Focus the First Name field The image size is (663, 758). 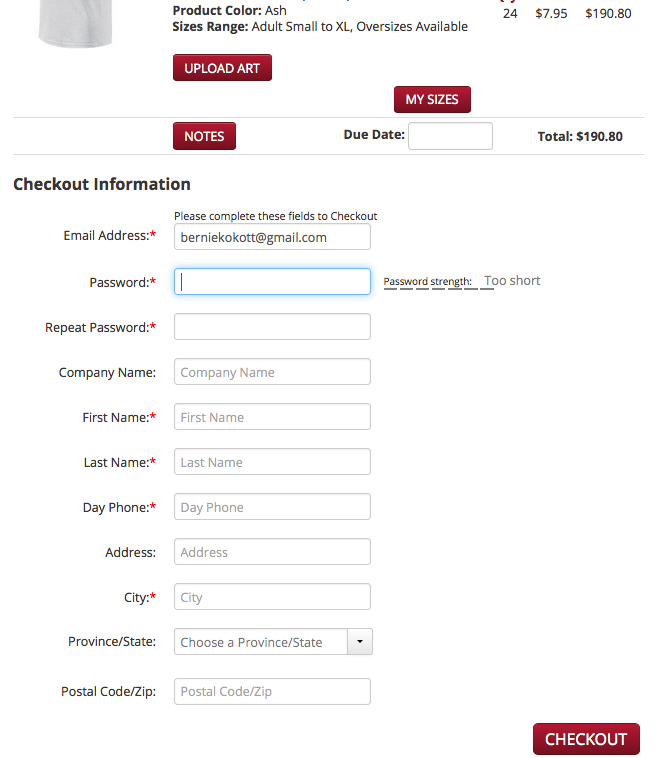tap(272, 417)
